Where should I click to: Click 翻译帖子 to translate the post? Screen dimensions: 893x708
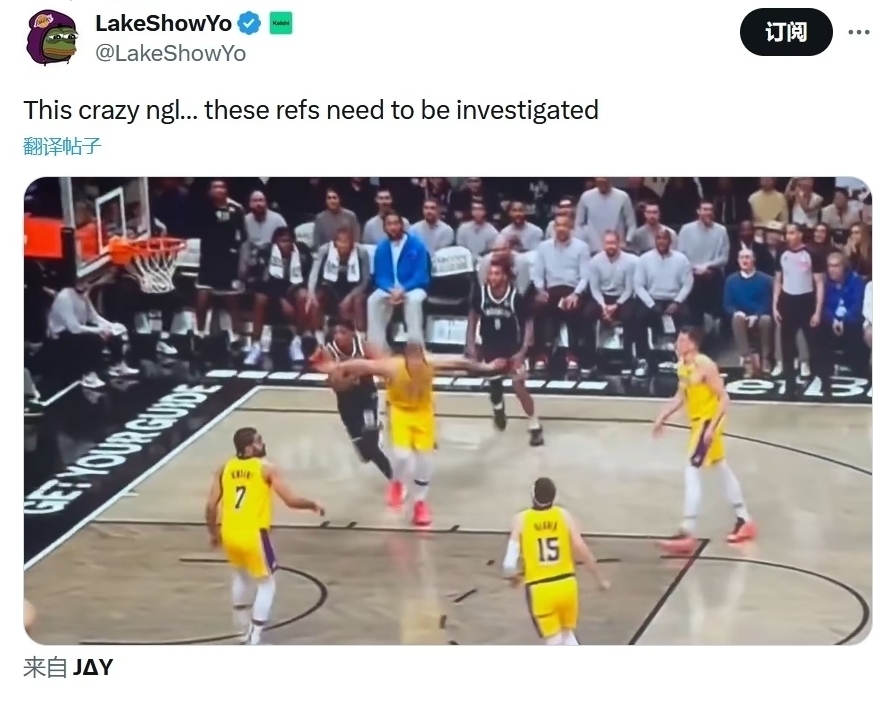[62, 146]
